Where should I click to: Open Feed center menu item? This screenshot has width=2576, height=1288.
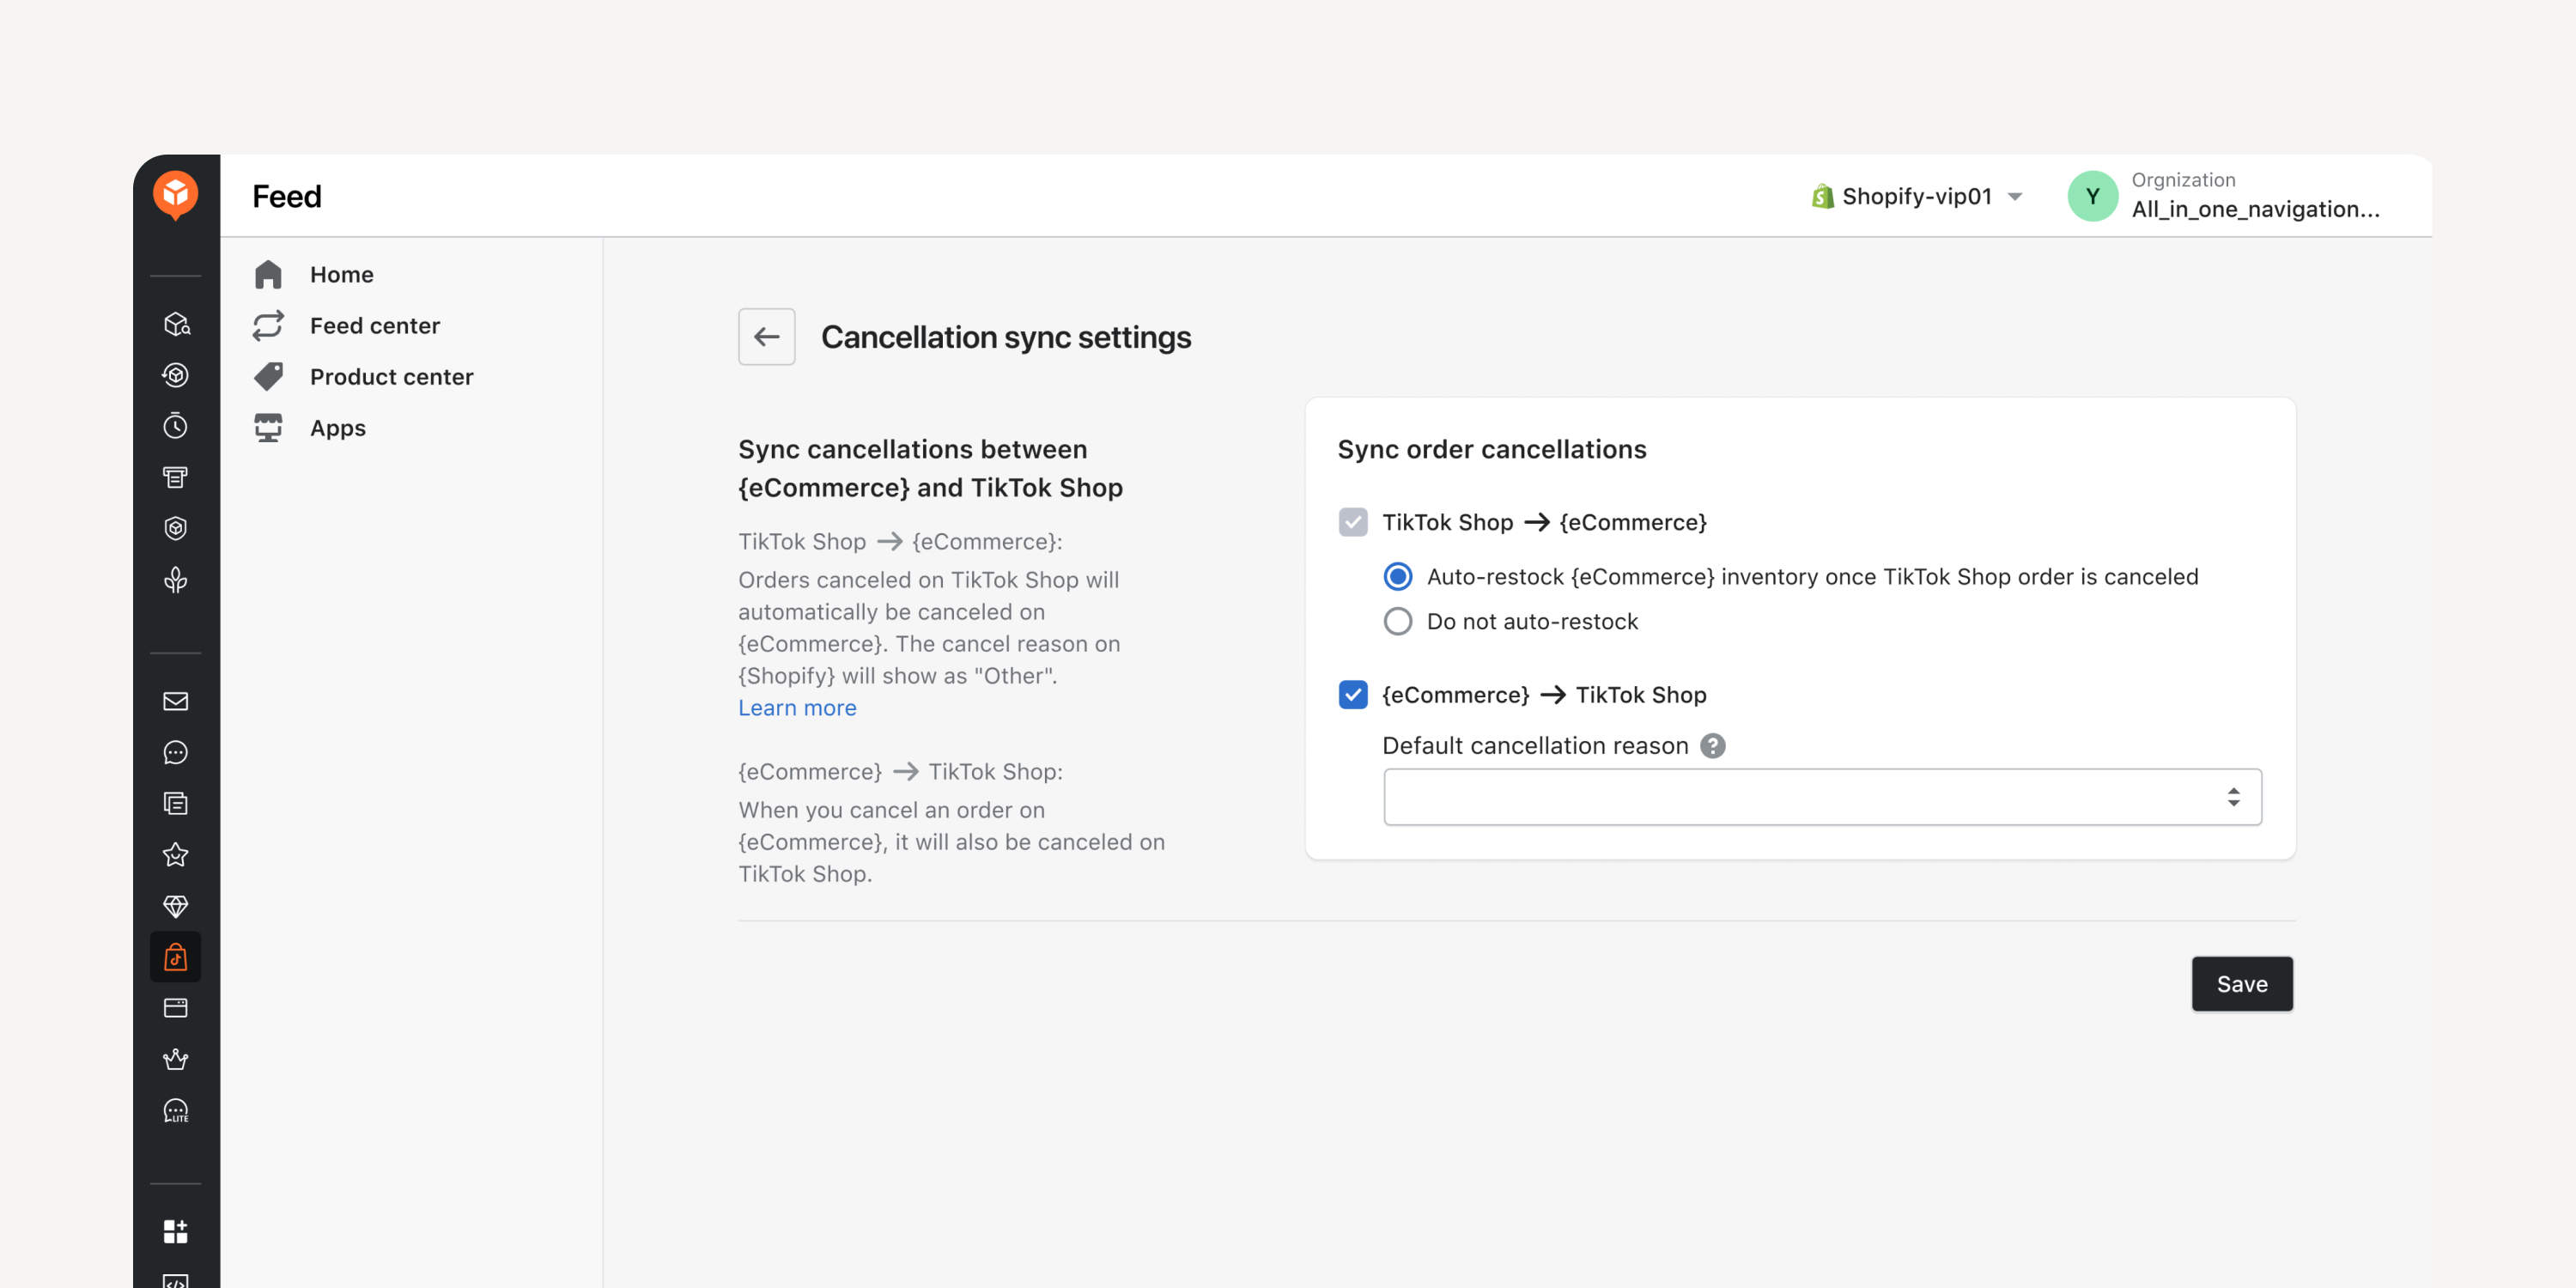tap(375, 325)
